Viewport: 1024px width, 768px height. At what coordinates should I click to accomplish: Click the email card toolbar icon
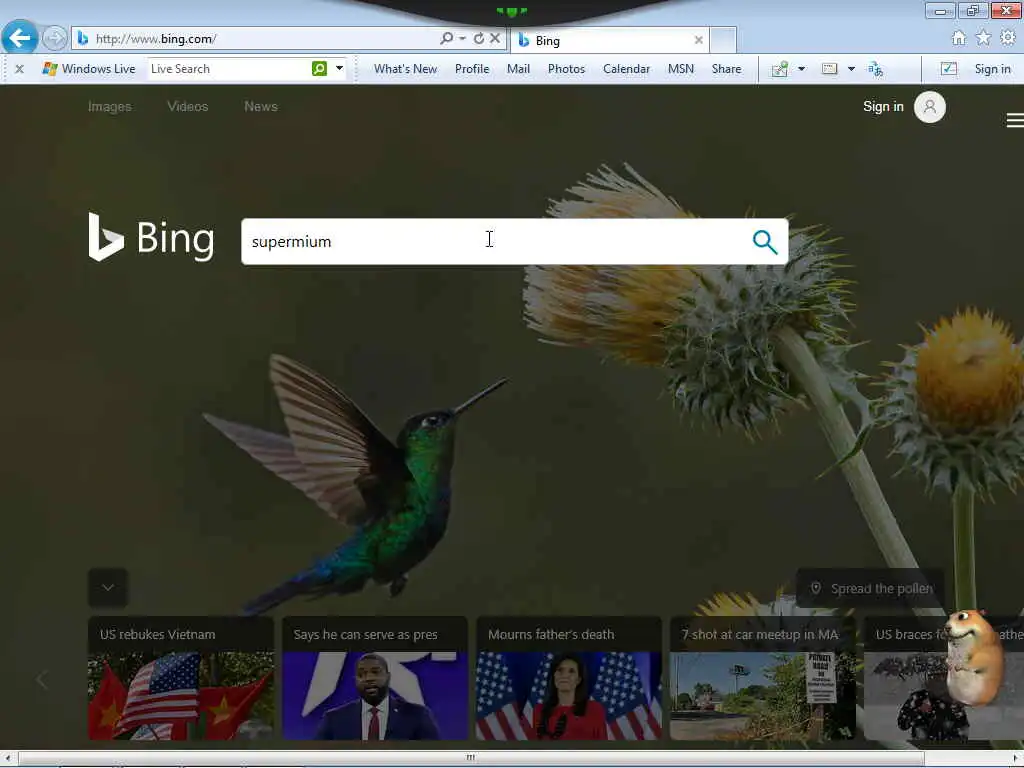coord(829,69)
